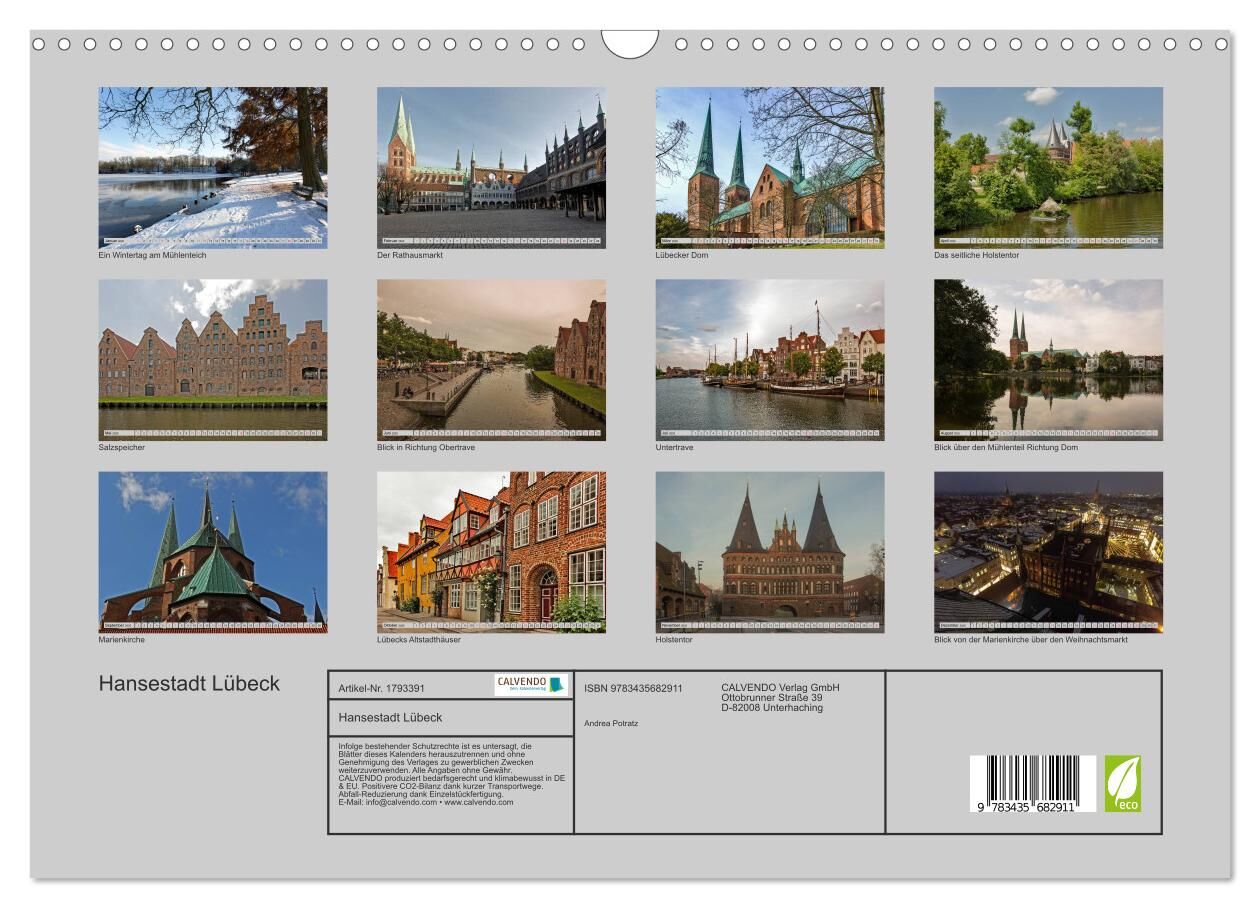Open the Holstentor photo
This screenshot has height=908, width=1260.
(770, 552)
